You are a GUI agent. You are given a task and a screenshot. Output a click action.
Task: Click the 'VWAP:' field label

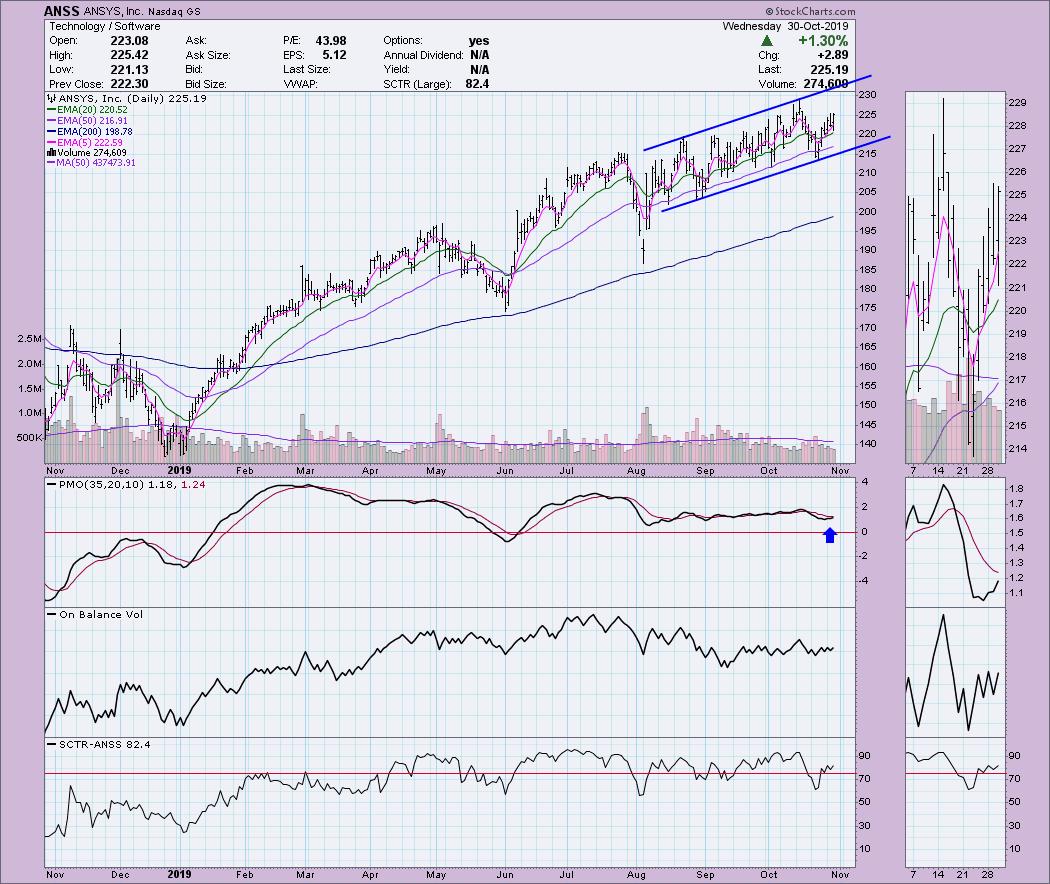coord(300,84)
